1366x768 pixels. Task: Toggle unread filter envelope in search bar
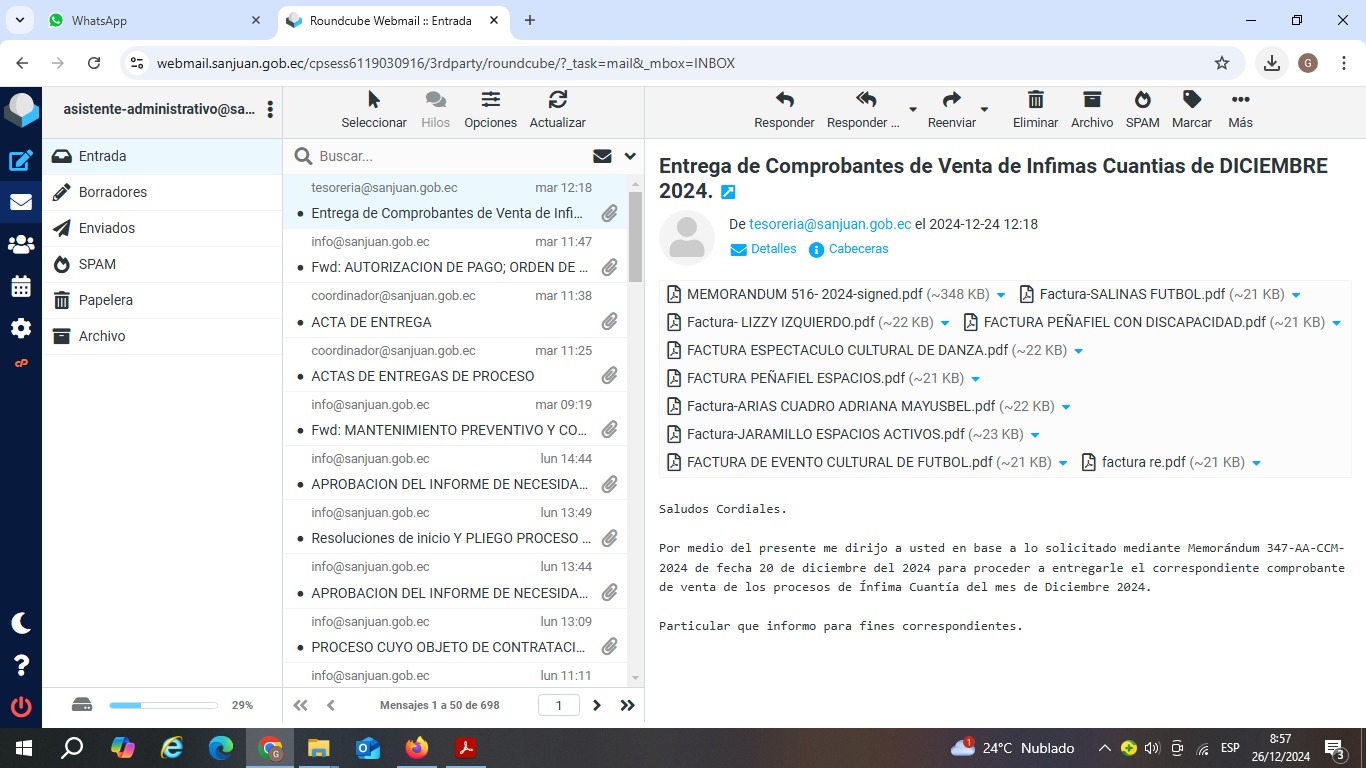coord(602,156)
